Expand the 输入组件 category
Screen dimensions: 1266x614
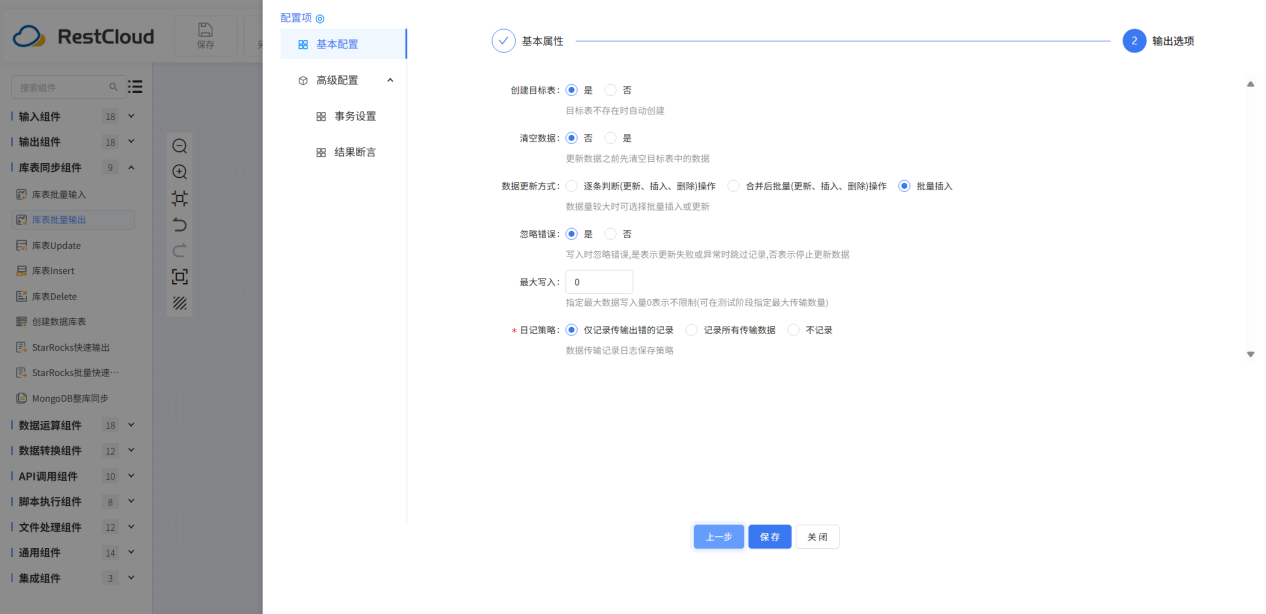click(128, 115)
